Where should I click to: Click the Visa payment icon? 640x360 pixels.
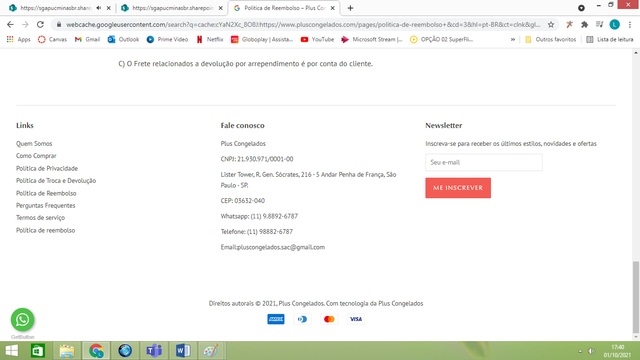[x=356, y=319]
